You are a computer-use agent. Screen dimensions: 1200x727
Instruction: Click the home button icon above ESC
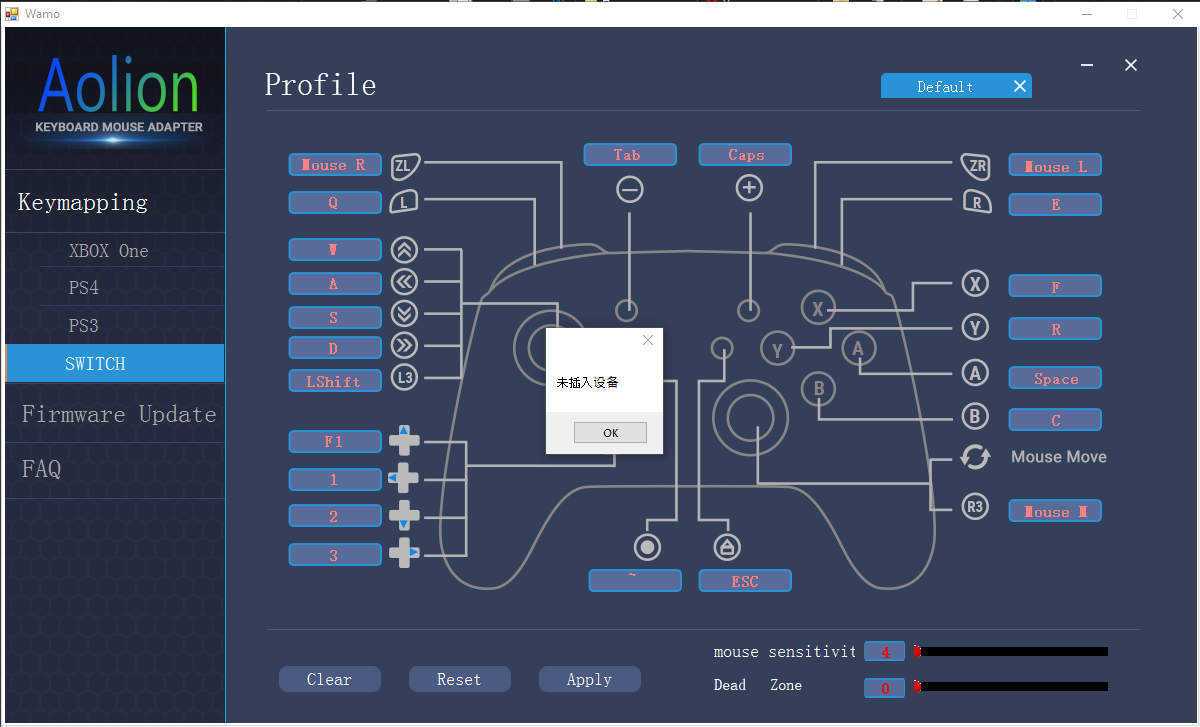click(x=727, y=547)
